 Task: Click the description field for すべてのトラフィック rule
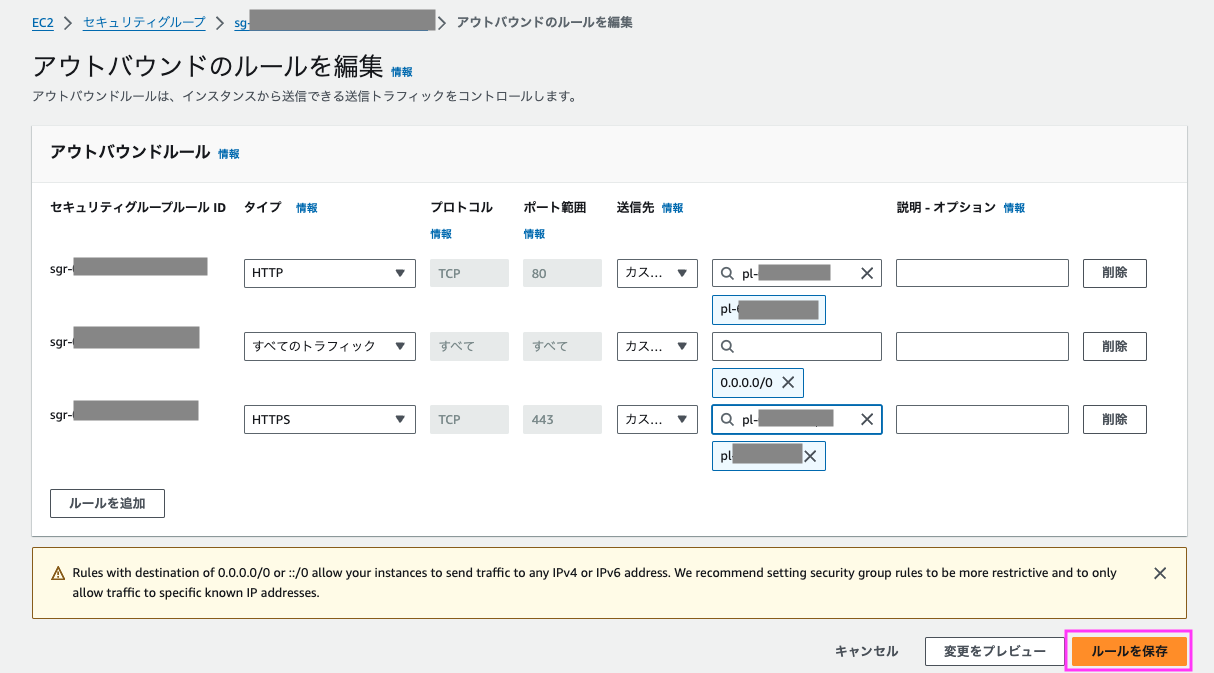[x=983, y=346]
